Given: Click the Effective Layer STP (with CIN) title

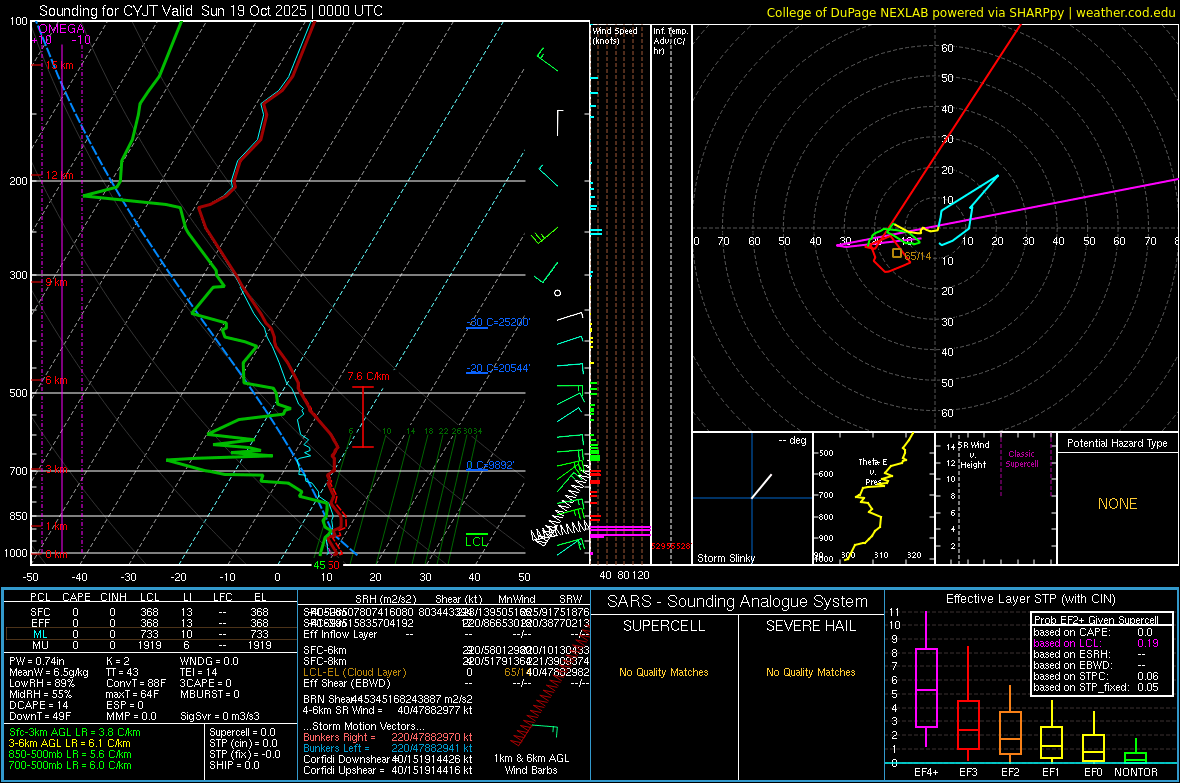Looking at the screenshot, I should [x=1030, y=599].
